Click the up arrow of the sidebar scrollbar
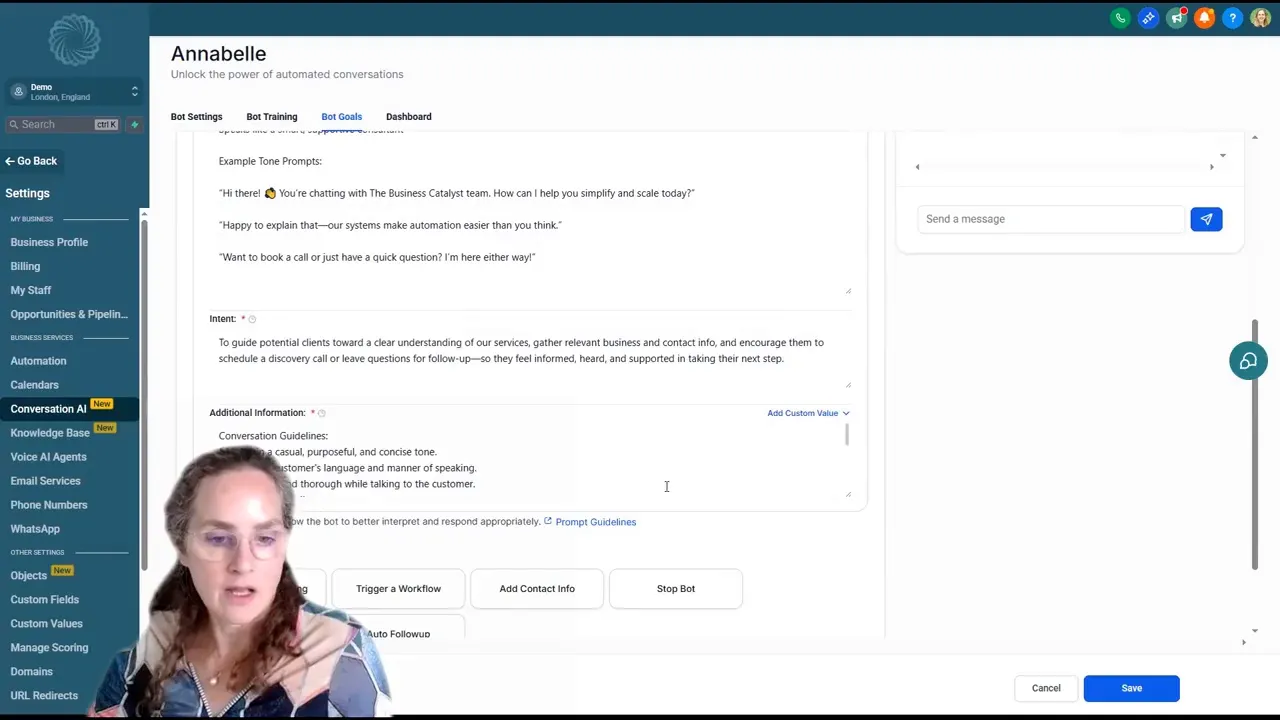This screenshot has width=1280, height=720. 144,214
